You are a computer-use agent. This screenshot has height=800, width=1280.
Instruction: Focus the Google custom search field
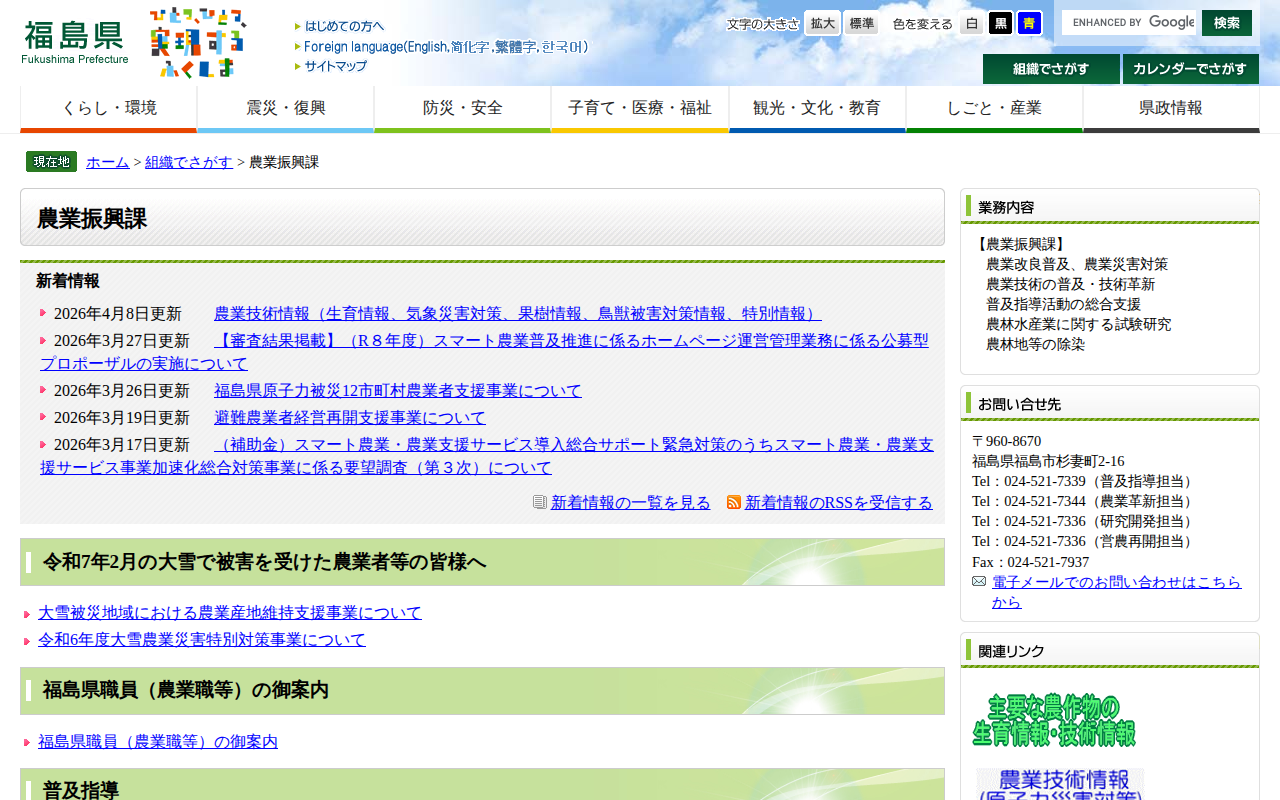coord(1128,22)
